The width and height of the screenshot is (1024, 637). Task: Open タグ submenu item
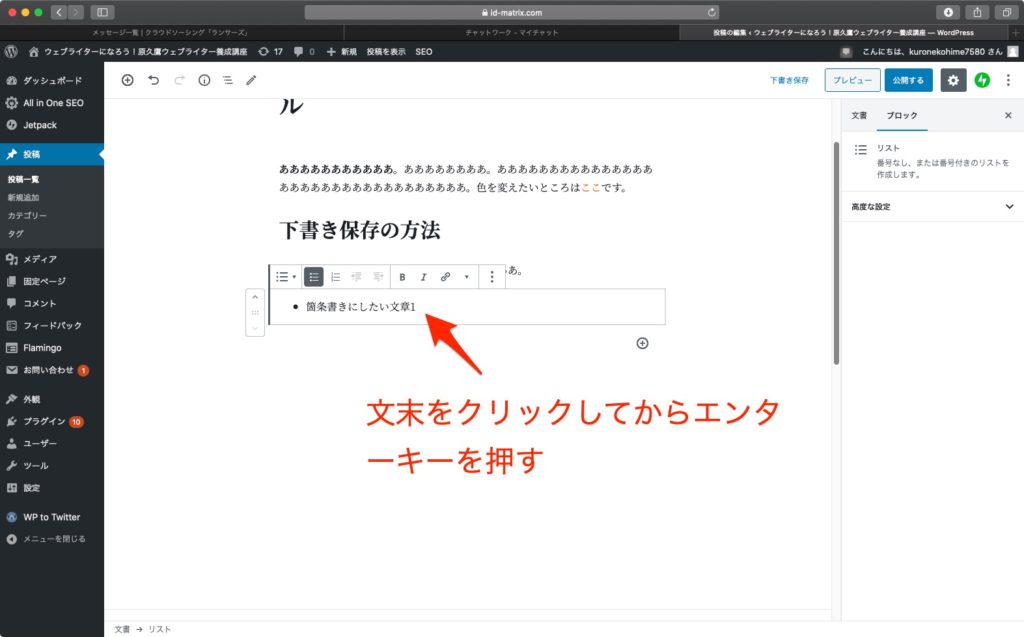pos(16,234)
